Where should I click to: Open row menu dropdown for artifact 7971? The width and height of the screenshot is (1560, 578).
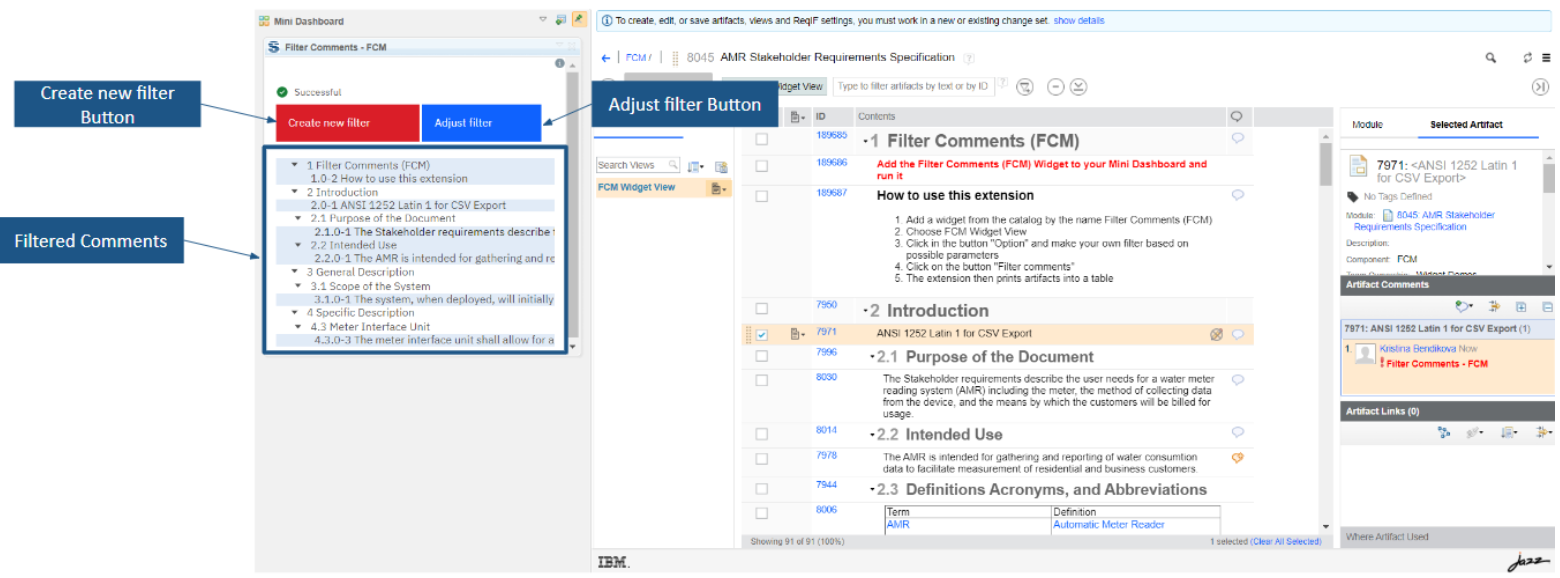click(x=798, y=334)
